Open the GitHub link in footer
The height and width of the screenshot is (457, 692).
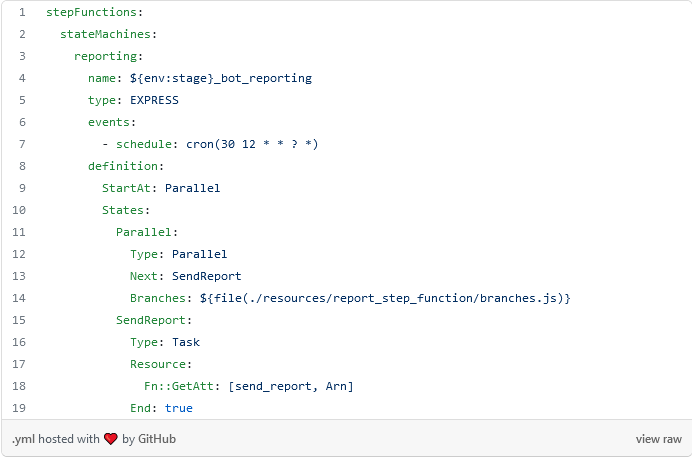coord(157,439)
